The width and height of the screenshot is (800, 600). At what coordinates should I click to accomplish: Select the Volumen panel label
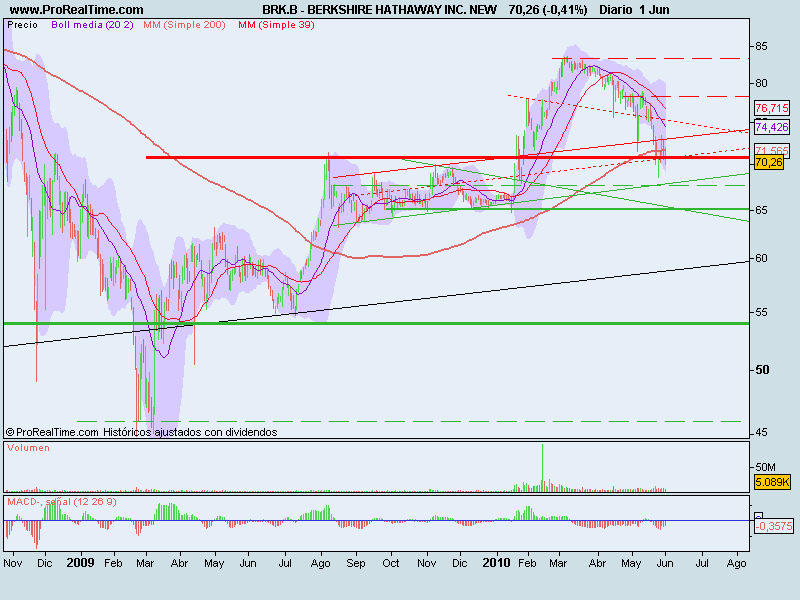pyautogui.click(x=28, y=448)
